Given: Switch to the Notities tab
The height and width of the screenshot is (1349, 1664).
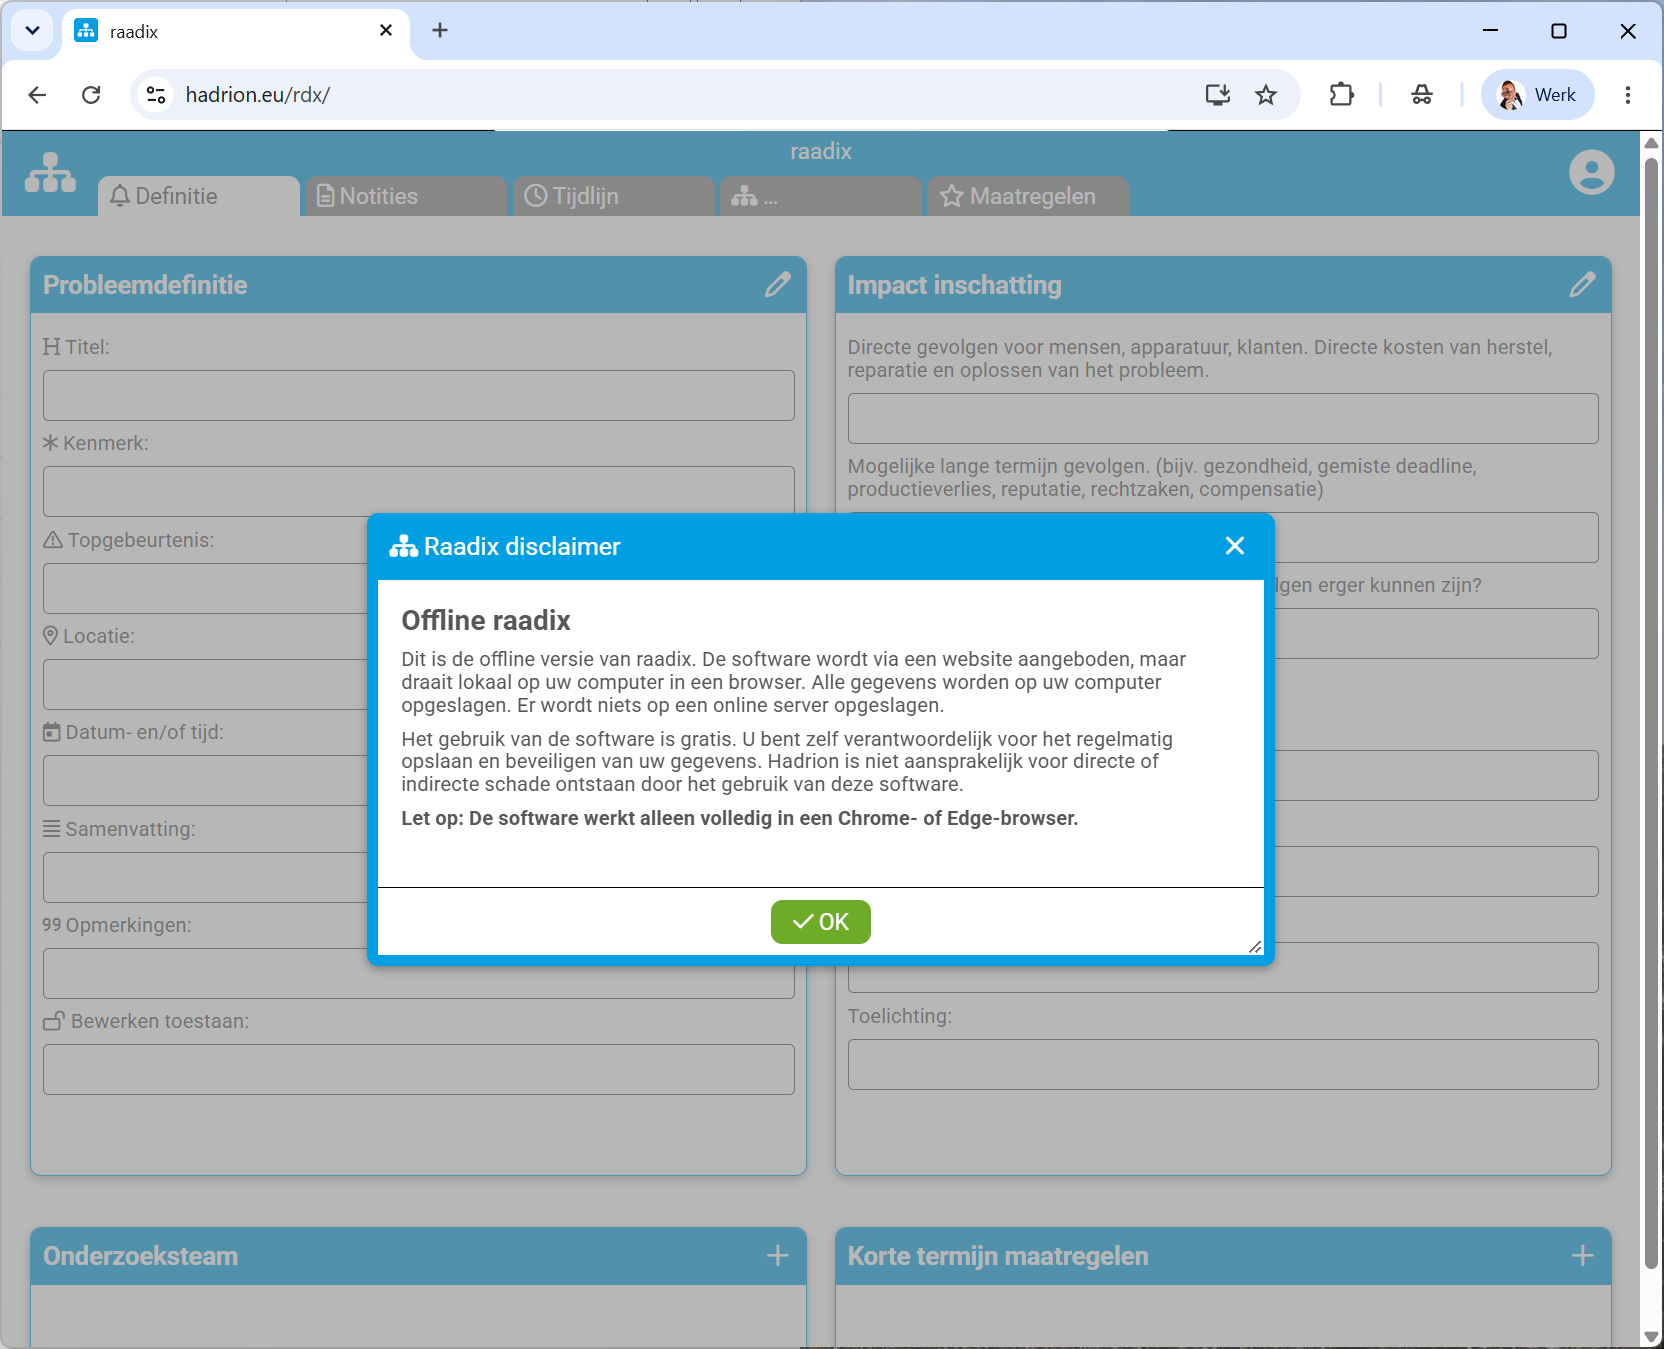Looking at the screenshot, I should [405, 196].
